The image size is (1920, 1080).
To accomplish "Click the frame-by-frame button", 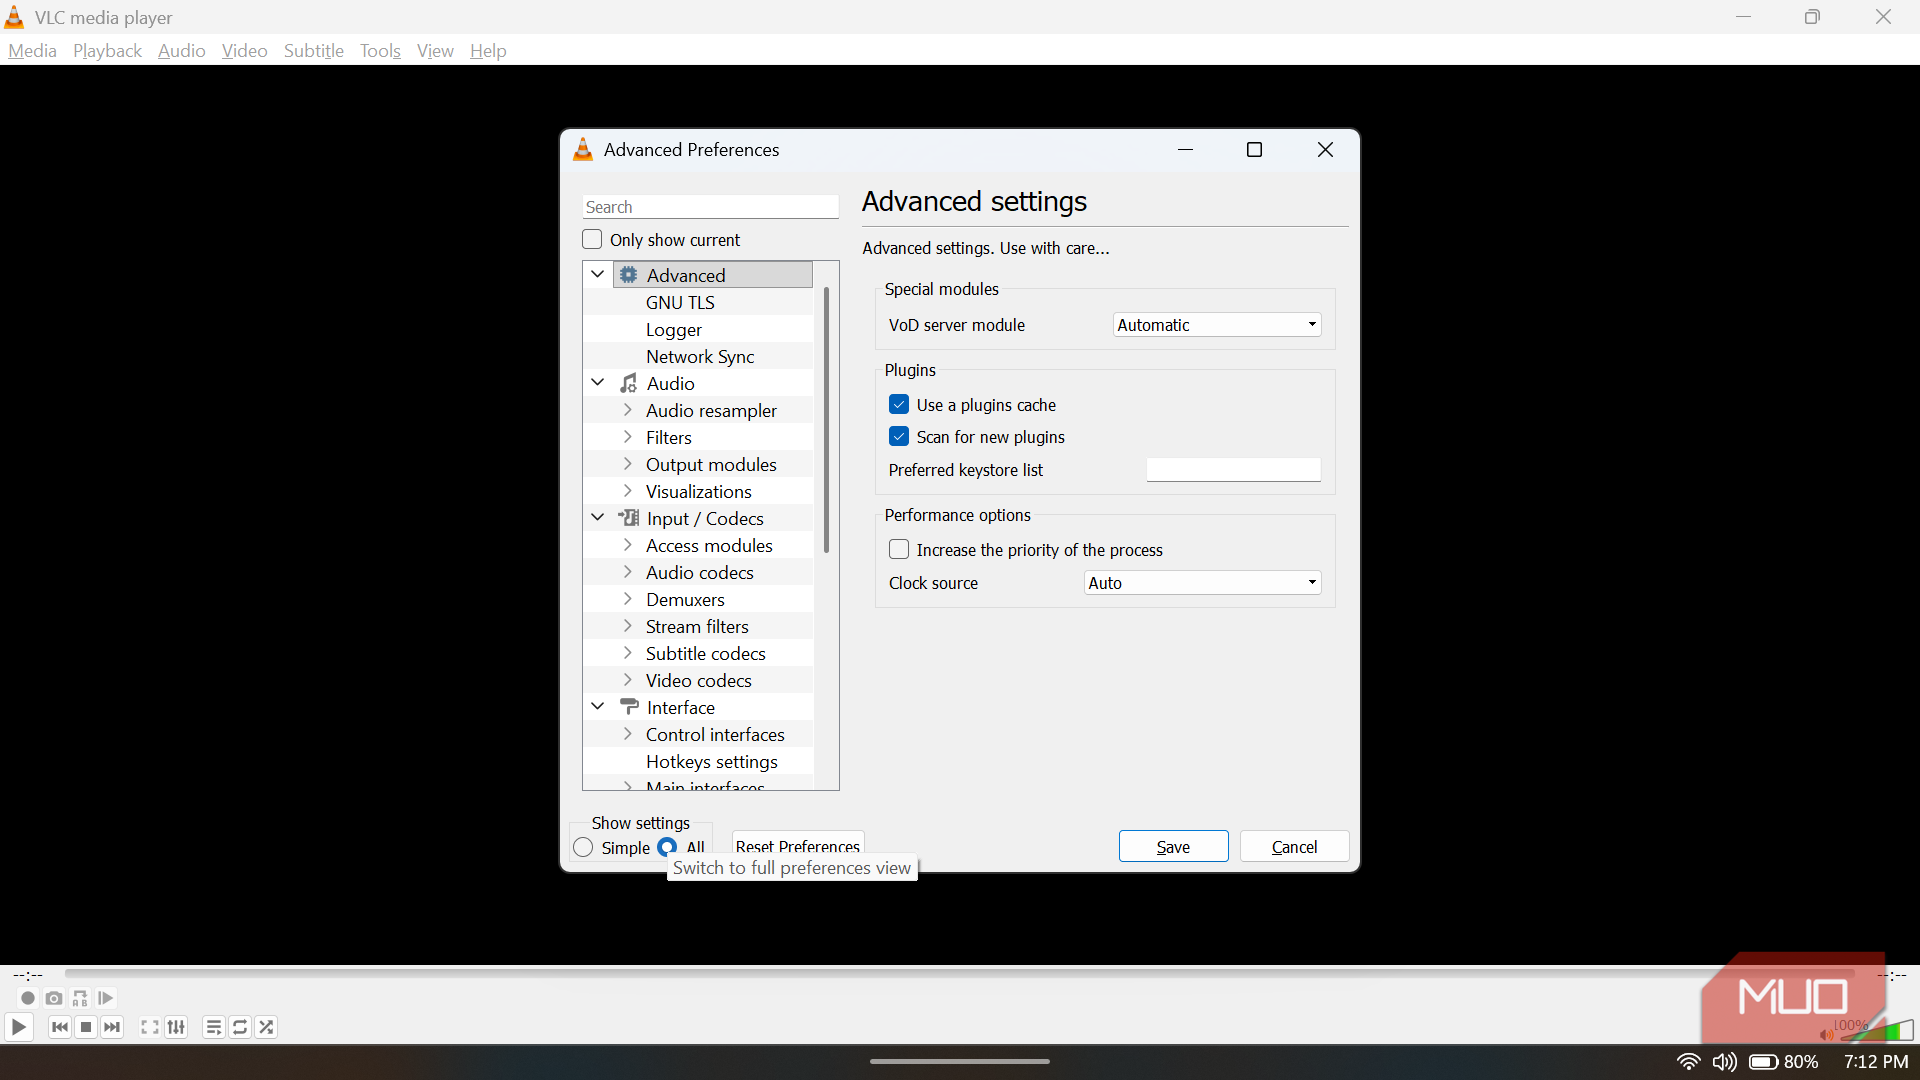I will point(106,998).
